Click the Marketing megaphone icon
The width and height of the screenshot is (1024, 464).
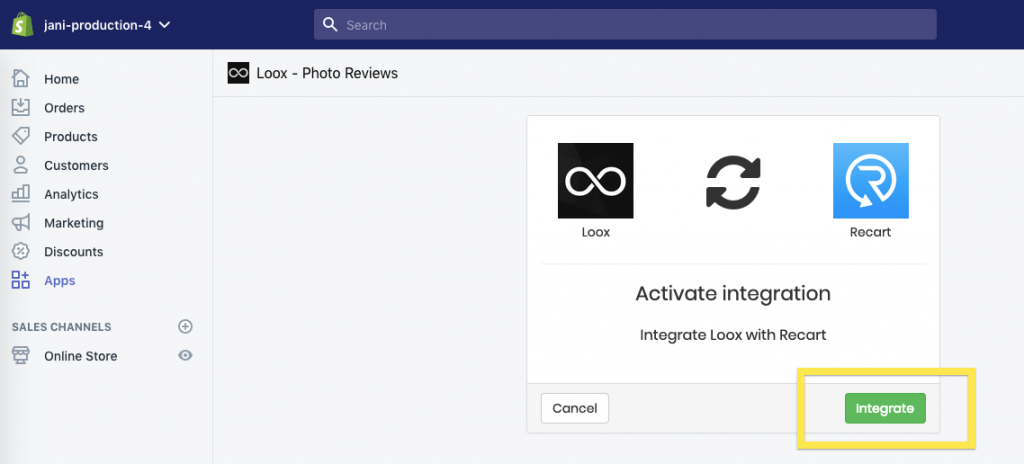click(21, 222)
